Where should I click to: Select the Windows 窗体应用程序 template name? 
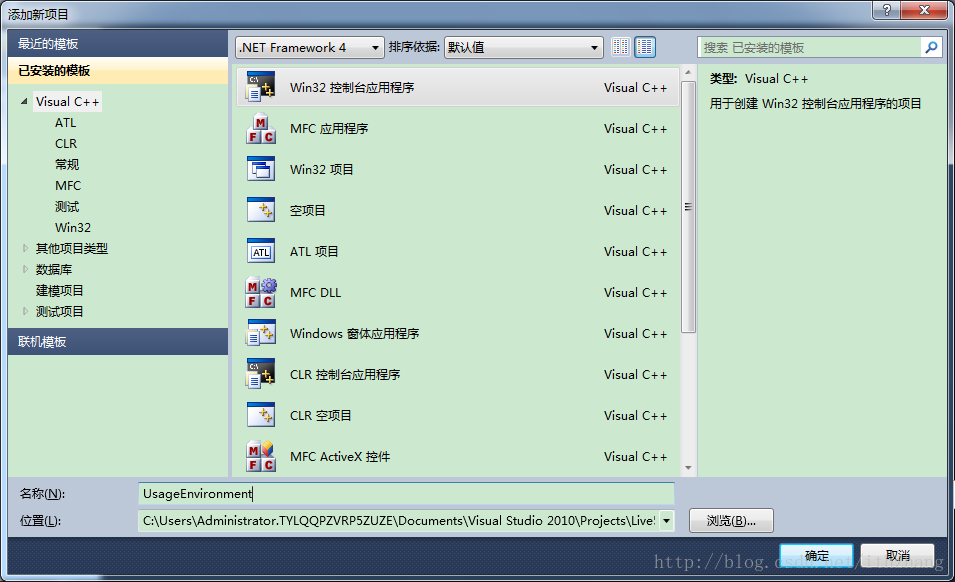tap(354, 333)
